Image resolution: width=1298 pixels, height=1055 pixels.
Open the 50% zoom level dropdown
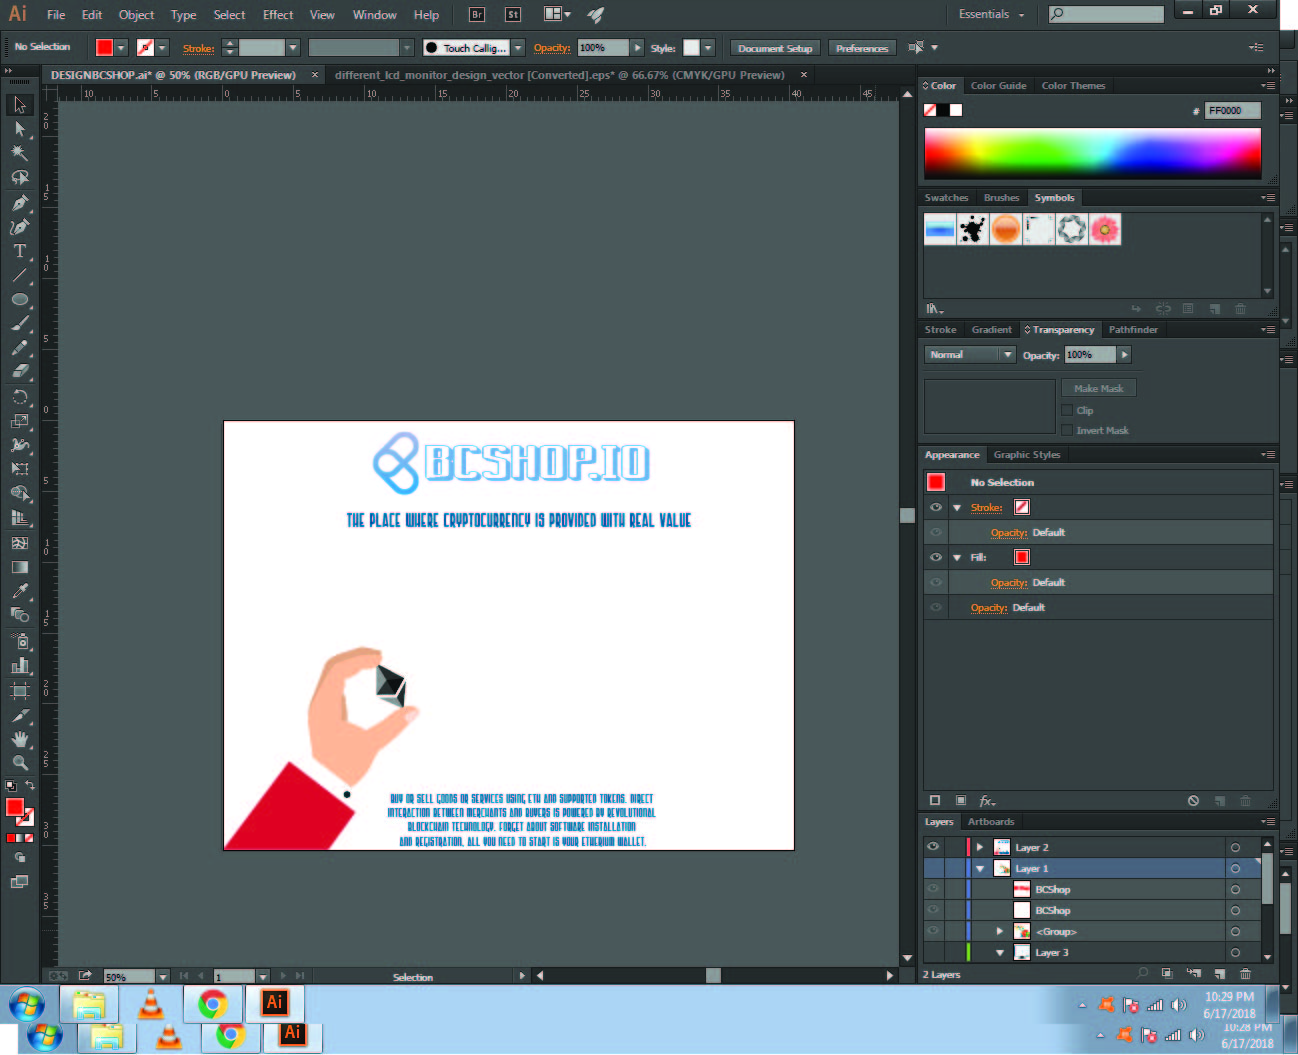(x=162, y=977)
